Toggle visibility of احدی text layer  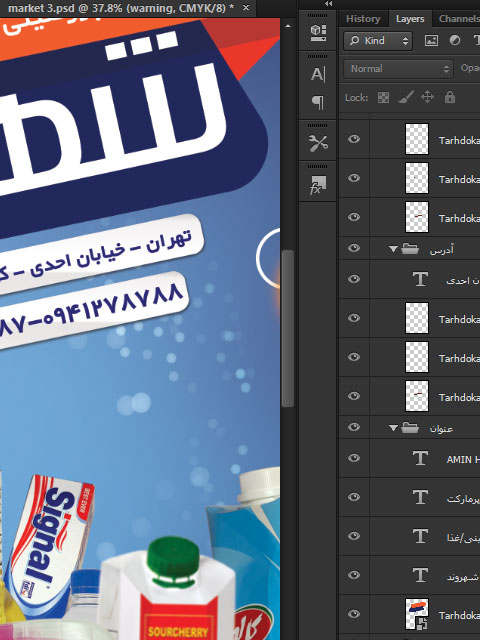click(x=354, y=279)
